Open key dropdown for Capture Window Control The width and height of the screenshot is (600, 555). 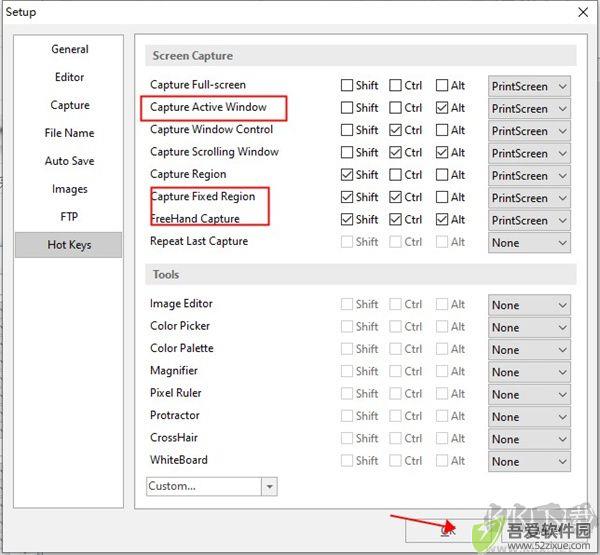[529, 131]
